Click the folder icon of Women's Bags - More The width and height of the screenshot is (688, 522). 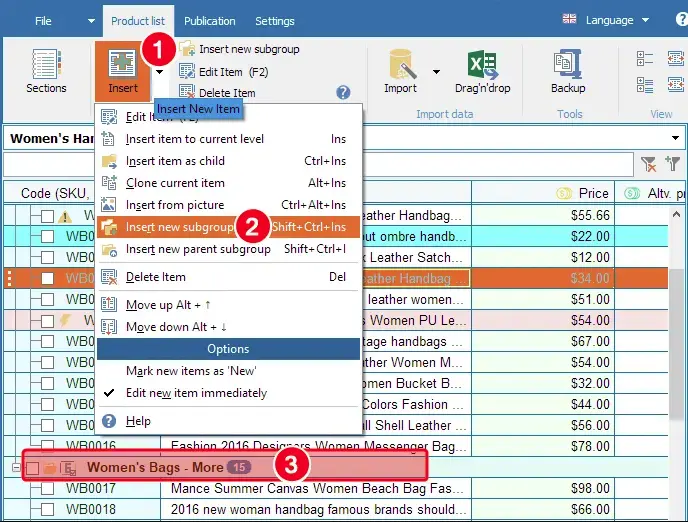click(x=50, y=468)
